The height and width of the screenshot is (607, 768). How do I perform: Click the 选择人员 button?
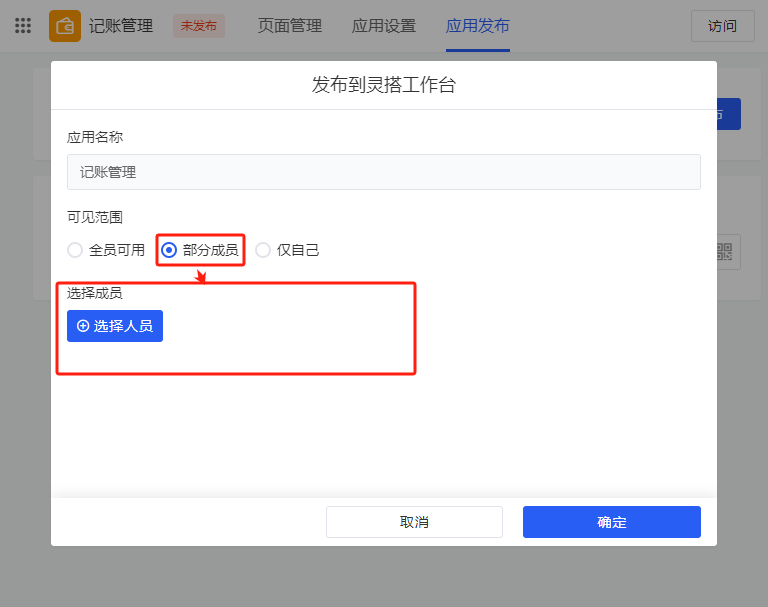[115, 326]
